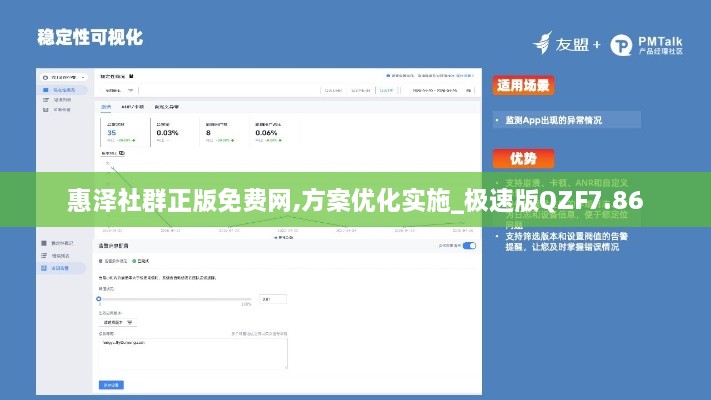The height and width of the screenshot is (400, 711).
Task: Click the green status dot indicator
Action: 134,261
